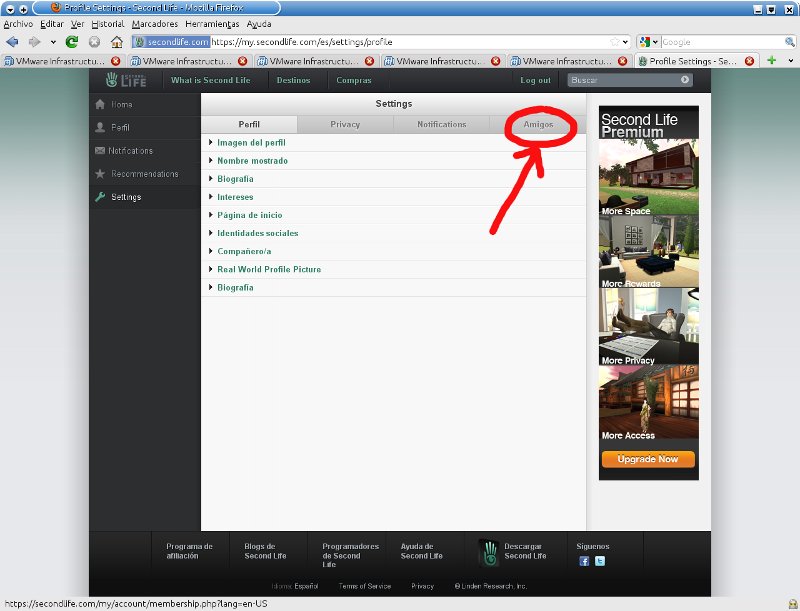
Task: Click the Notifications envelope icon in sidebar
Action: click(x=100, y=150)
